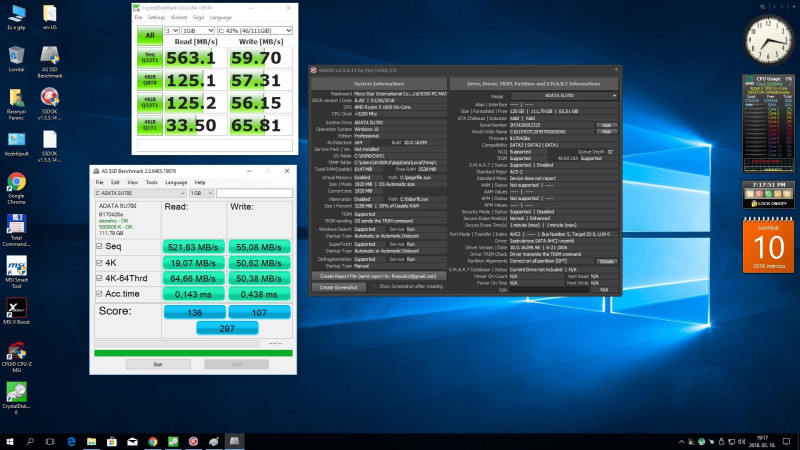The width and height of the screenshot is (800, 450).
Task: Open the orange calendar gadget
Action: pos(768,245)
